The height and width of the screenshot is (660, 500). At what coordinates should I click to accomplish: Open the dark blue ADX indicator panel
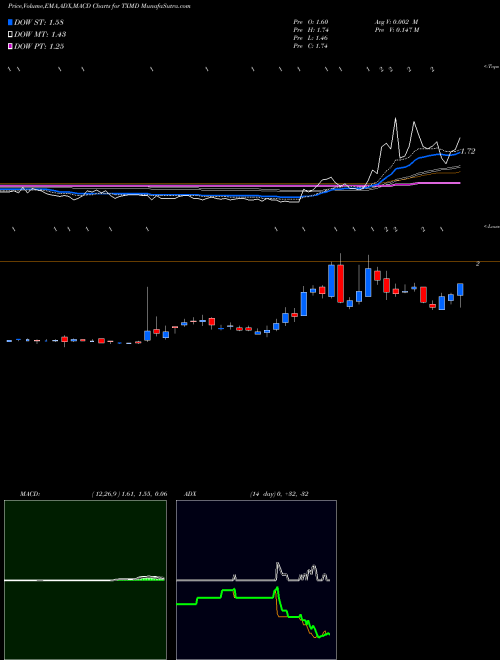[x=256, y=580]
